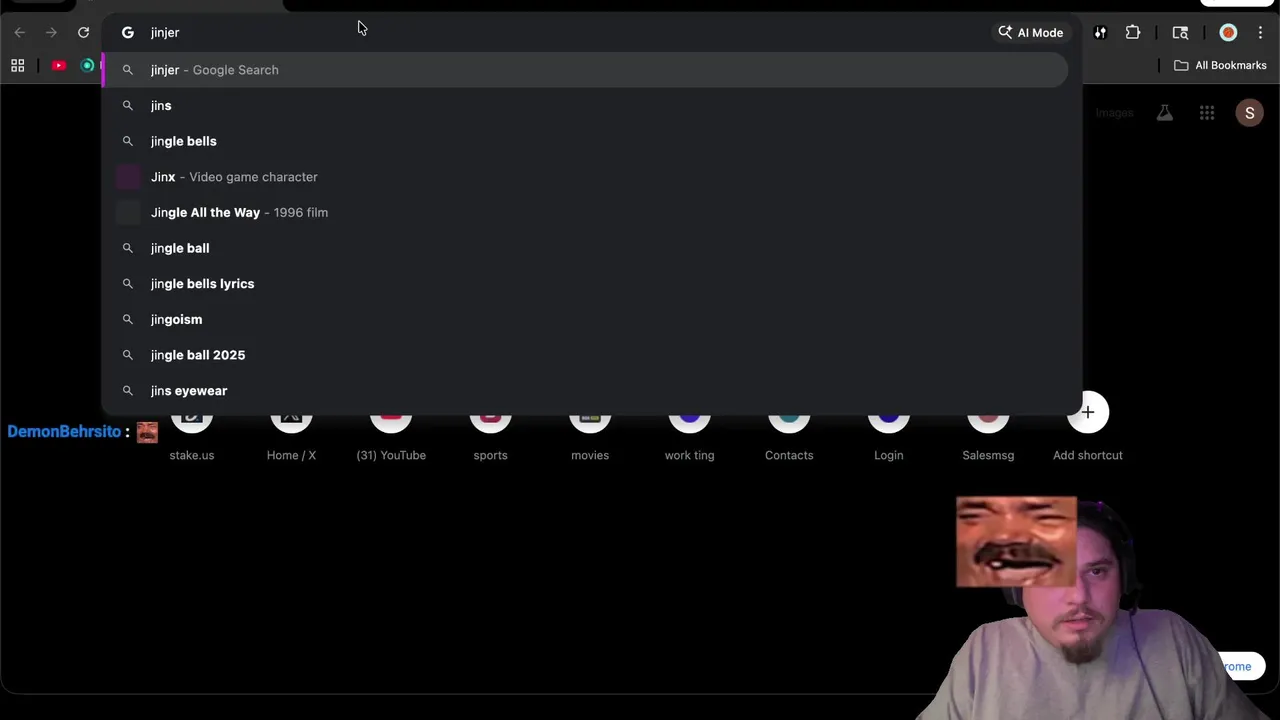Open the Google account 'S' avatar
Screen dimensions: 1280x720
click(1249, 113)
